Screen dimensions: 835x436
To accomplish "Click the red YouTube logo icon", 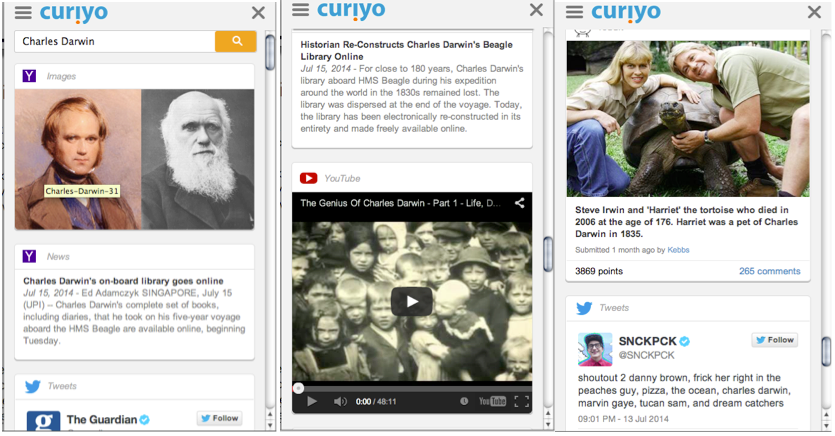I will [308, 178].
